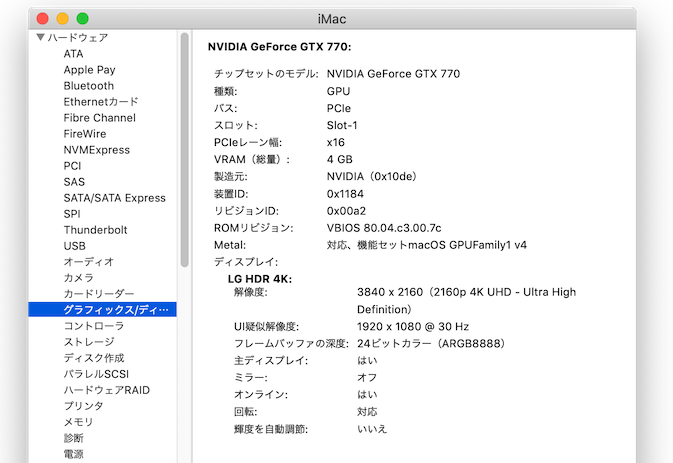The width and height of the screenshot is (673, 463).
Task: Click the Metal GPUFamily1 v4 value
Action: [427, 245]
